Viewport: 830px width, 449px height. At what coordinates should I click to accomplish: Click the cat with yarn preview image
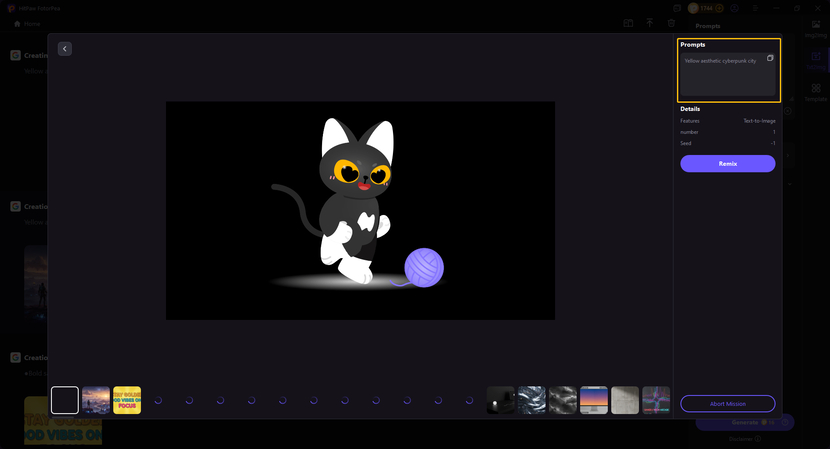360,210
